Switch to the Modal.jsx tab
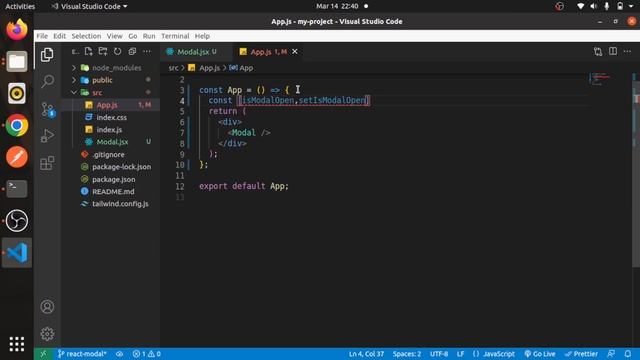Screen dimensions: 640x360 (x=196, y=51)
